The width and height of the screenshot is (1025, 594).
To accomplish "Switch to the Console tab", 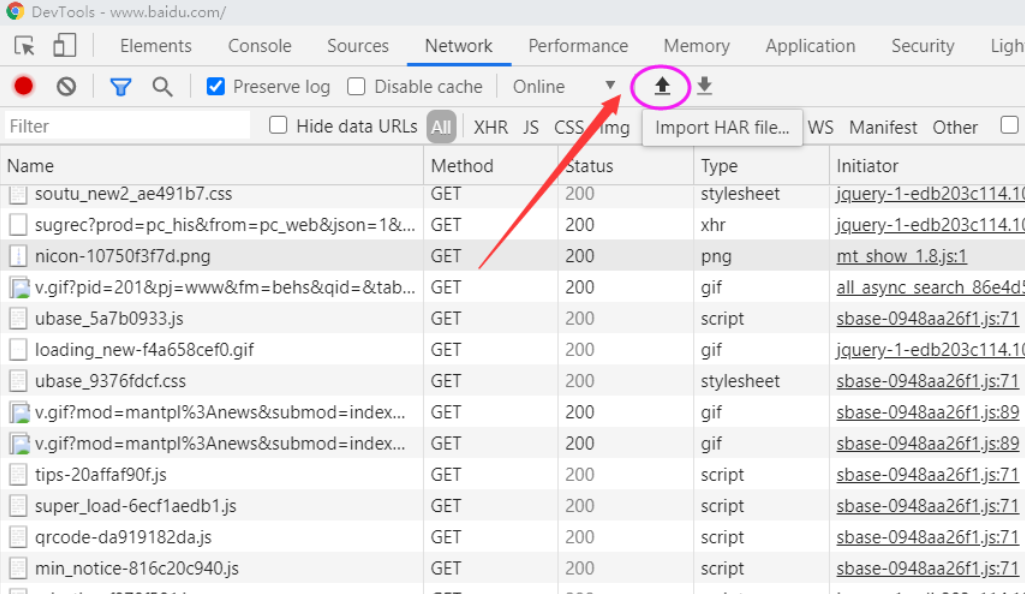I will 259,46.
